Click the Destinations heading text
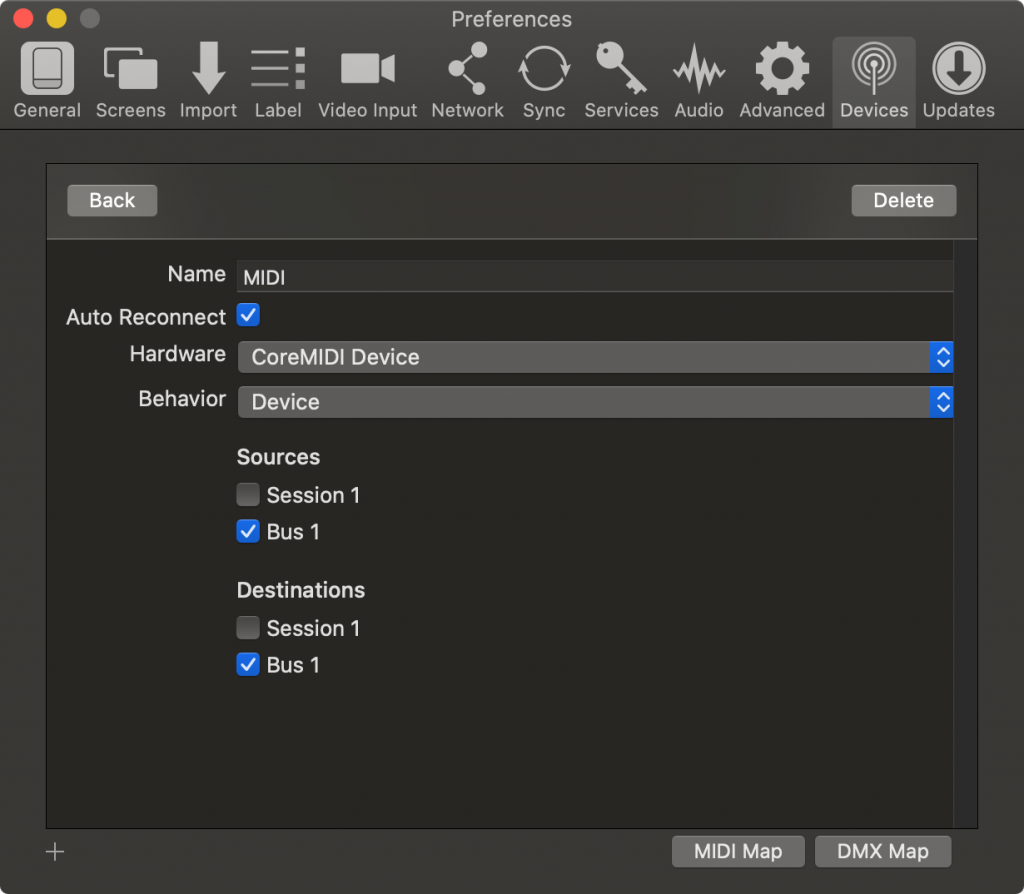The height and width of the screenshot is (894, 1024). click(300, 590)
